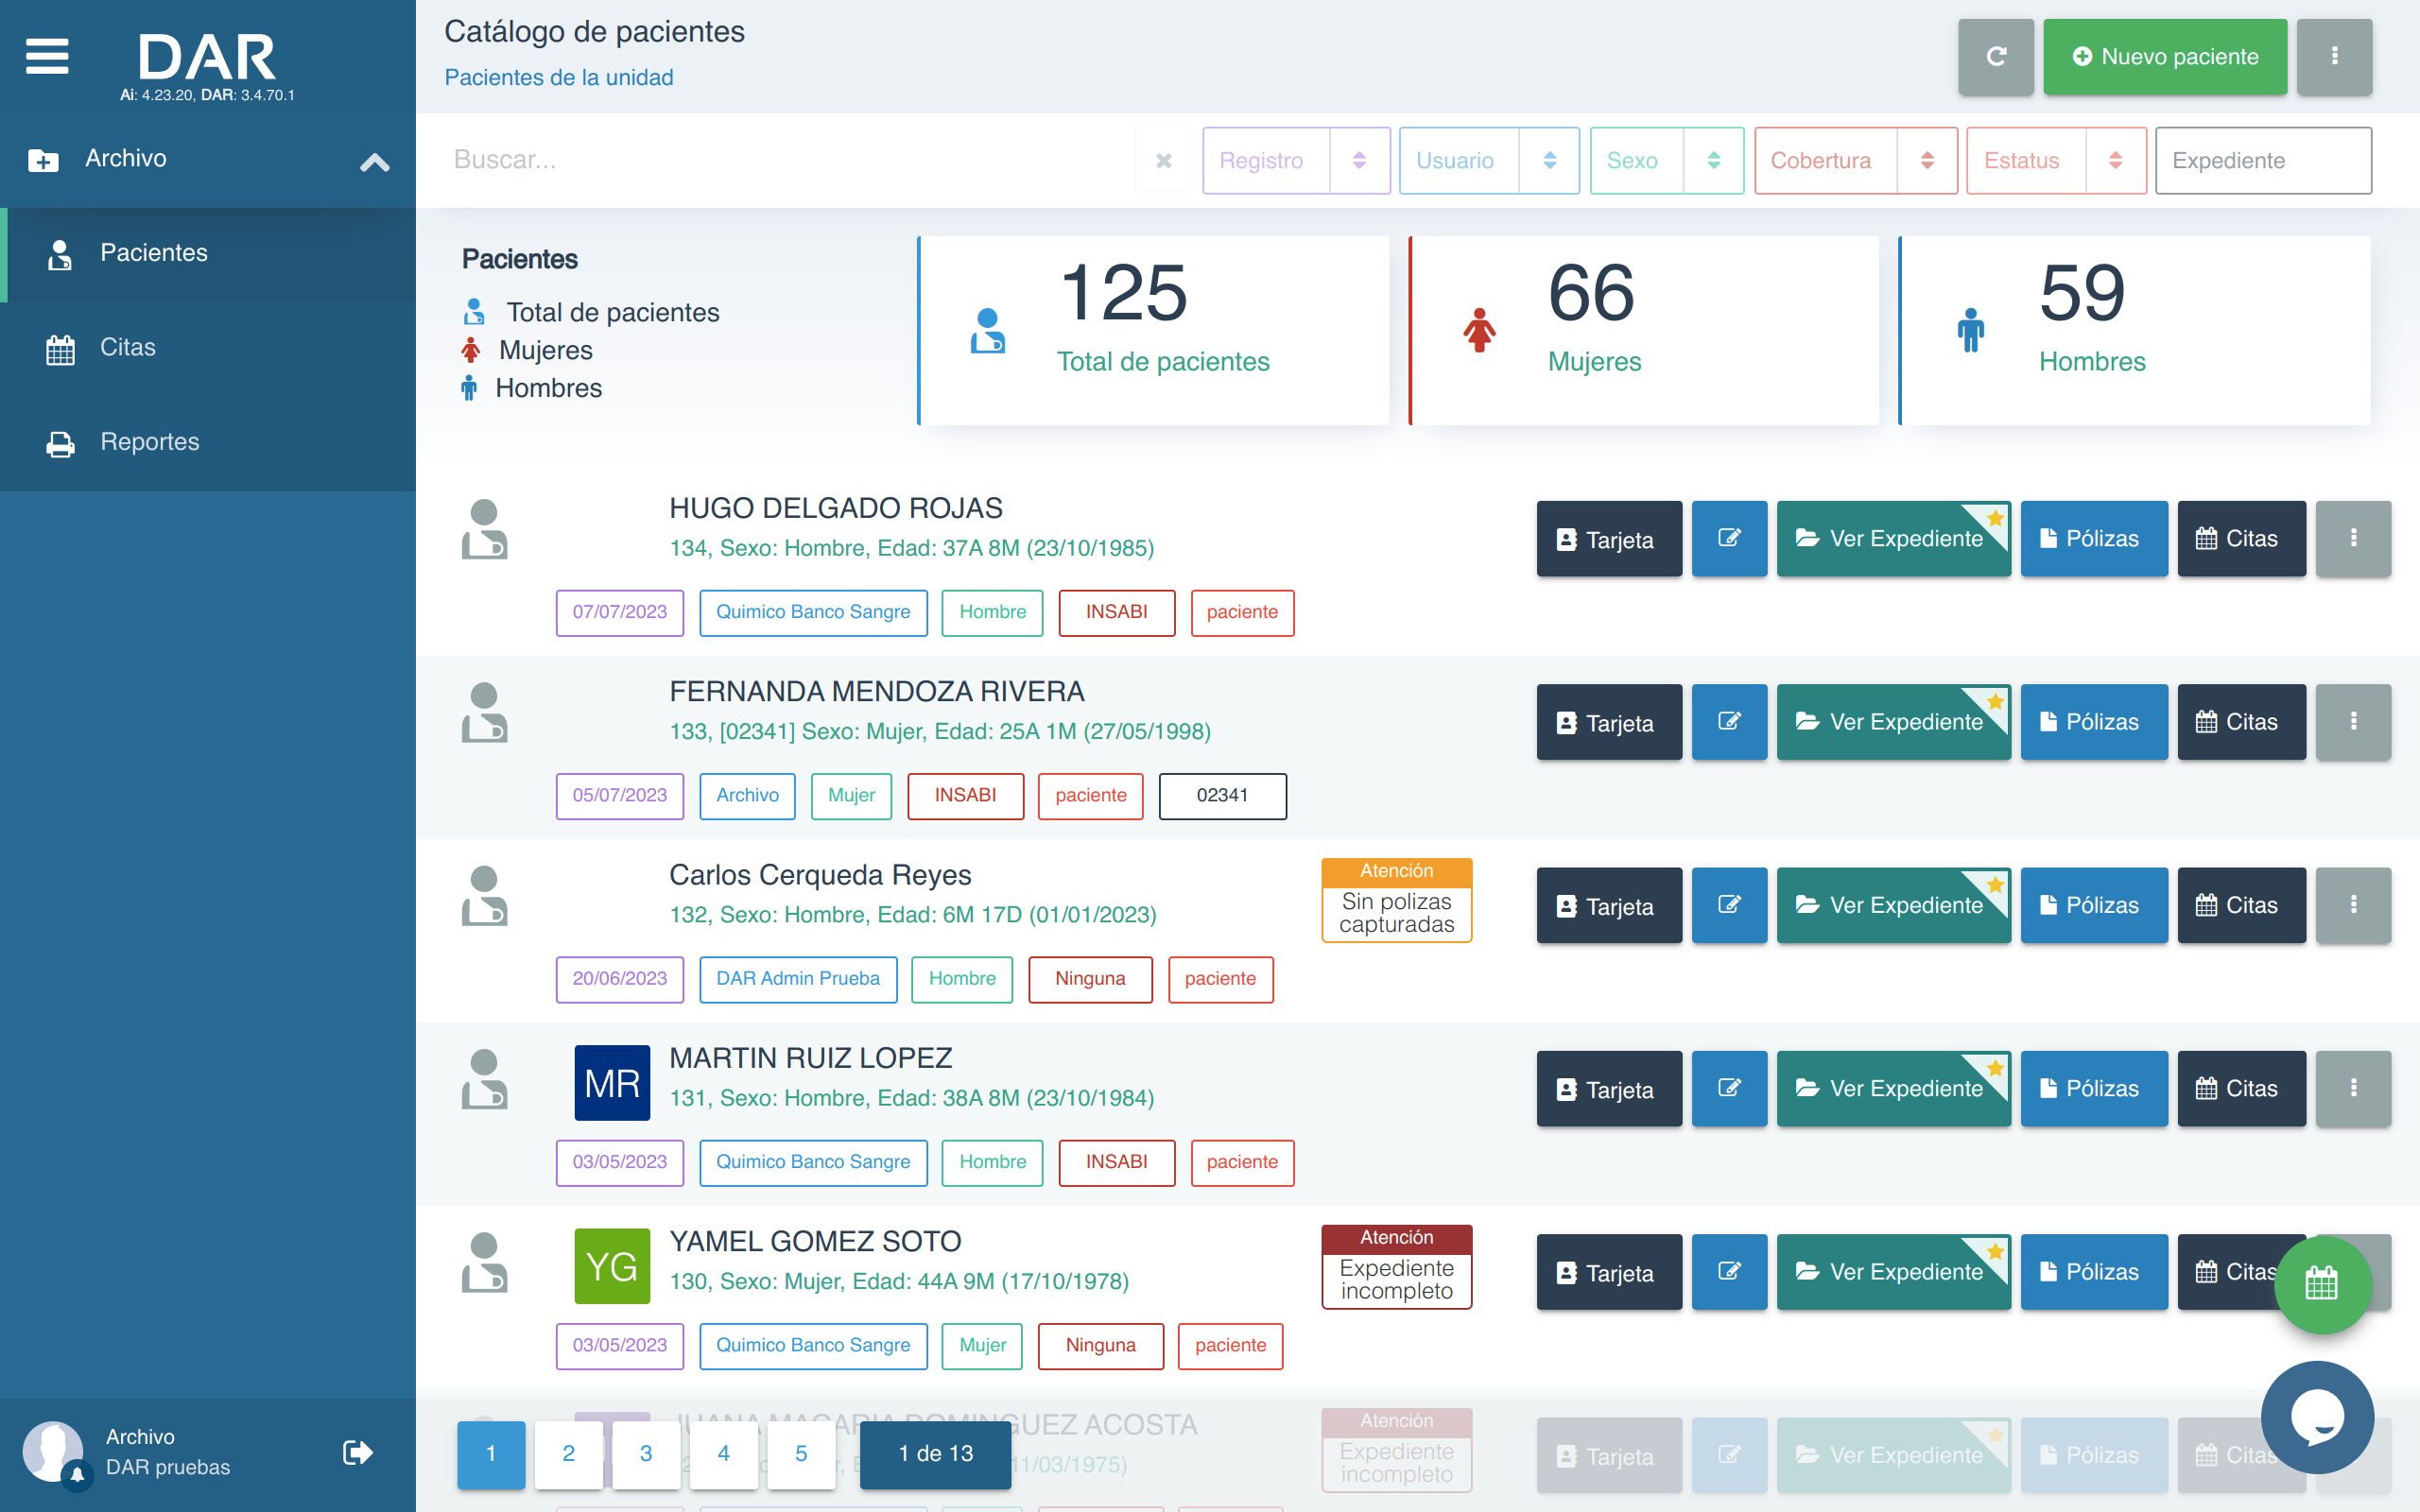Open the chat bubble widget
The height and width of the screenshot is (1512, 2420).
[2317, 1416]
